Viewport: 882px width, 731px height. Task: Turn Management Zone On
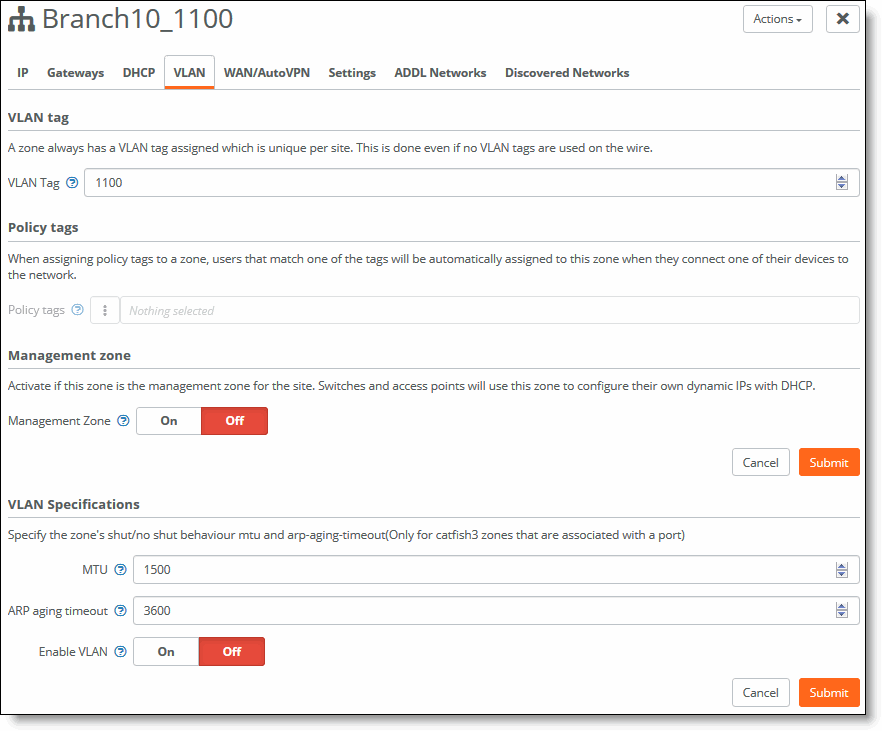tap(169, 421)
